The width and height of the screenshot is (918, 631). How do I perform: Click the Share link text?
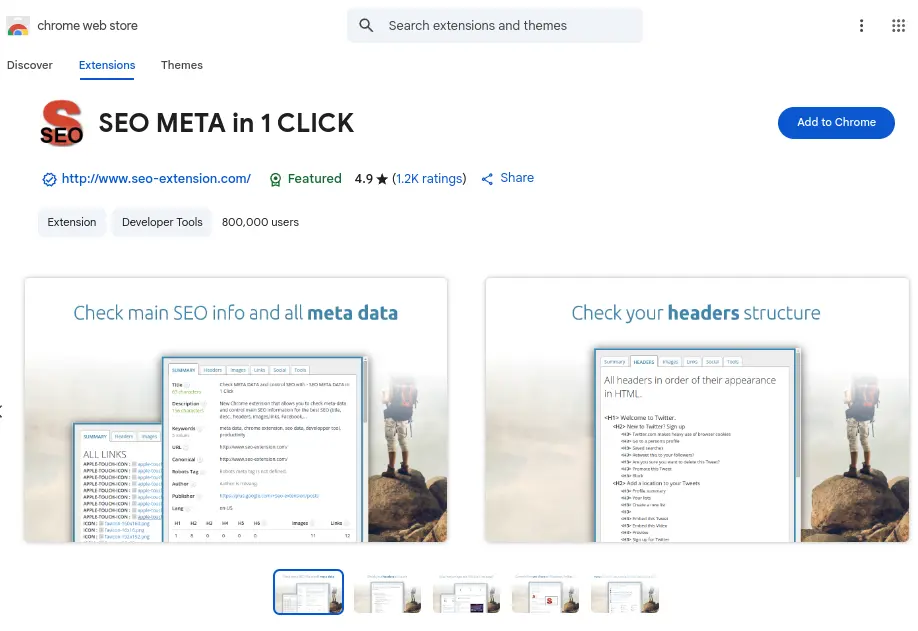click(x=517, y=178)
